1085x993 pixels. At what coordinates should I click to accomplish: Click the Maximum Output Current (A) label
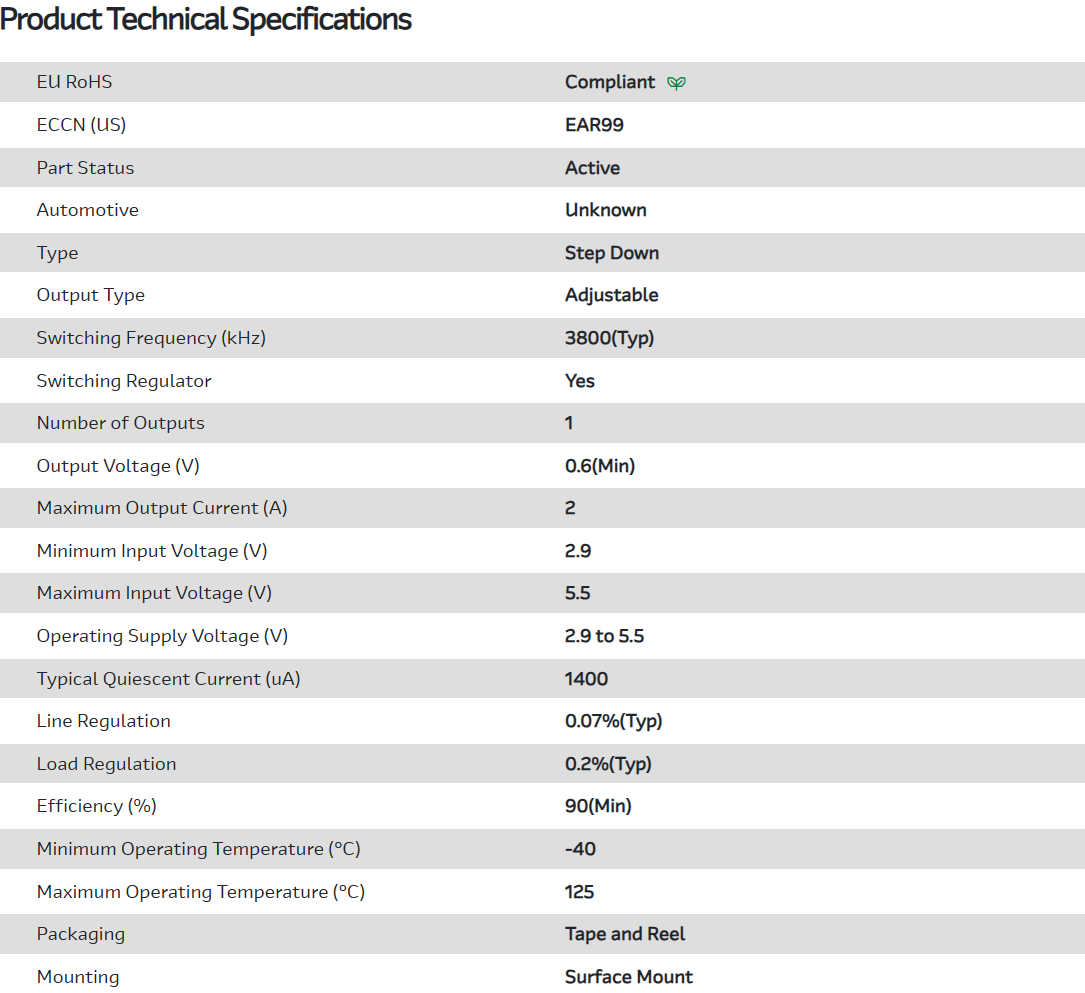click(162, 508)
